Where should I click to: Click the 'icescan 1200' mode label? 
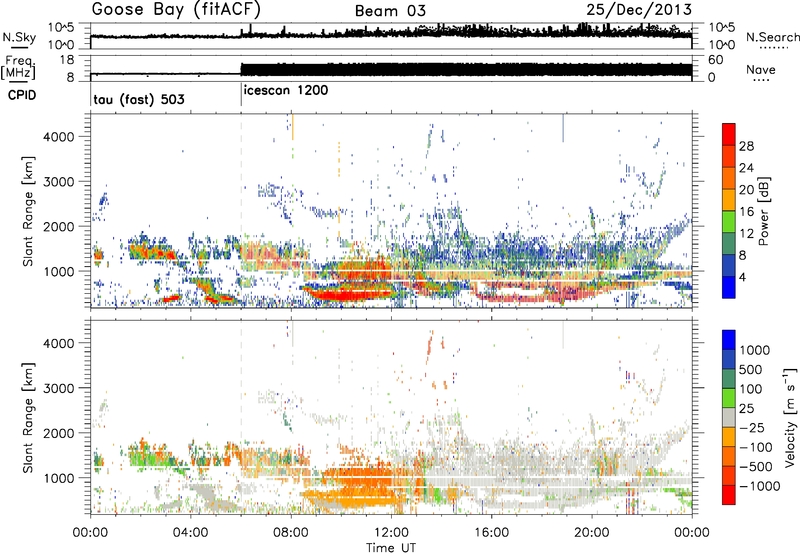click(x=286, y=90)
